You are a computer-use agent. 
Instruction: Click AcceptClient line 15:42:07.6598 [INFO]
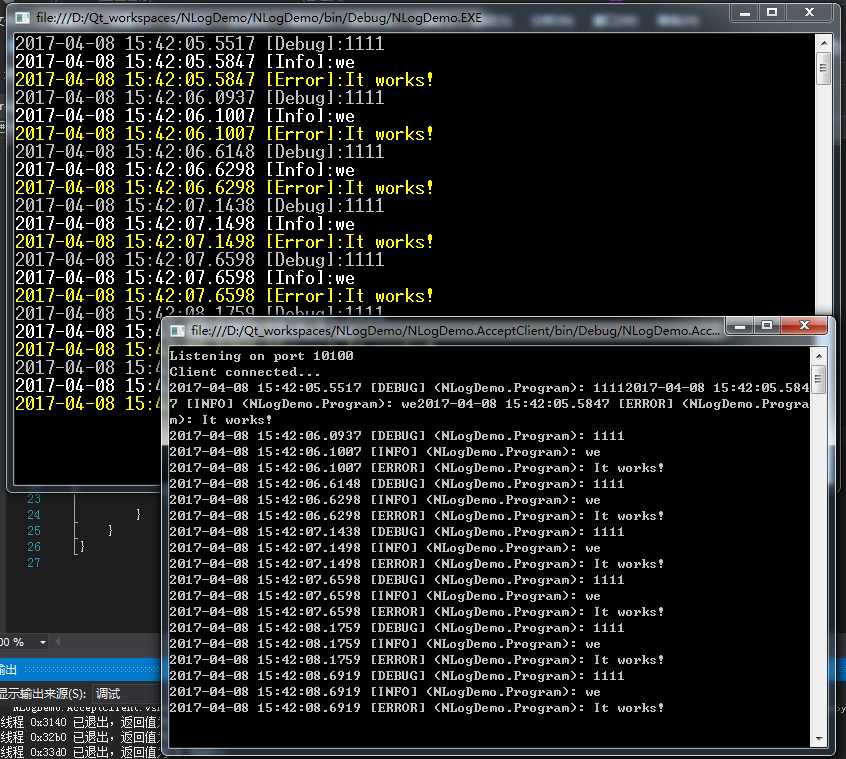coord(385,596)
